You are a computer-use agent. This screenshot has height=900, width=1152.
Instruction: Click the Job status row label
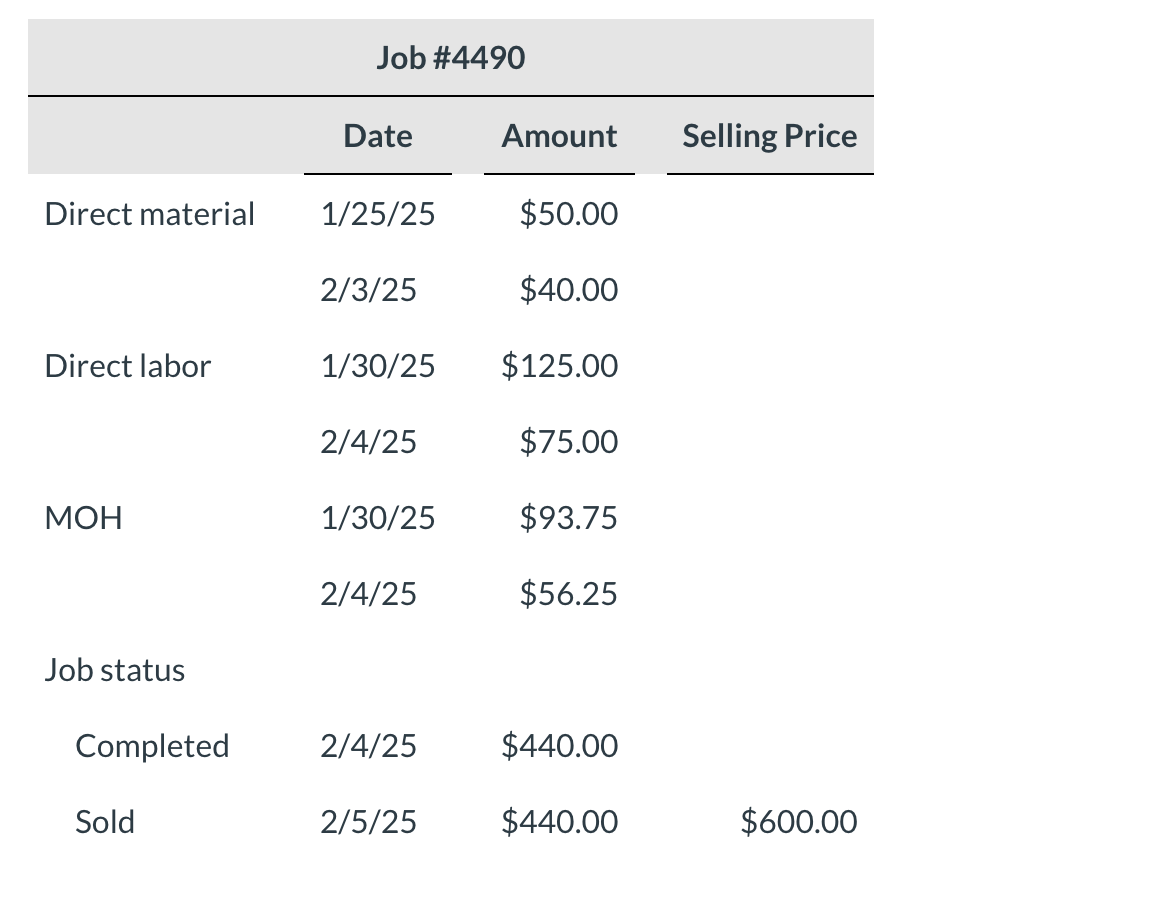tap(115, 670)
